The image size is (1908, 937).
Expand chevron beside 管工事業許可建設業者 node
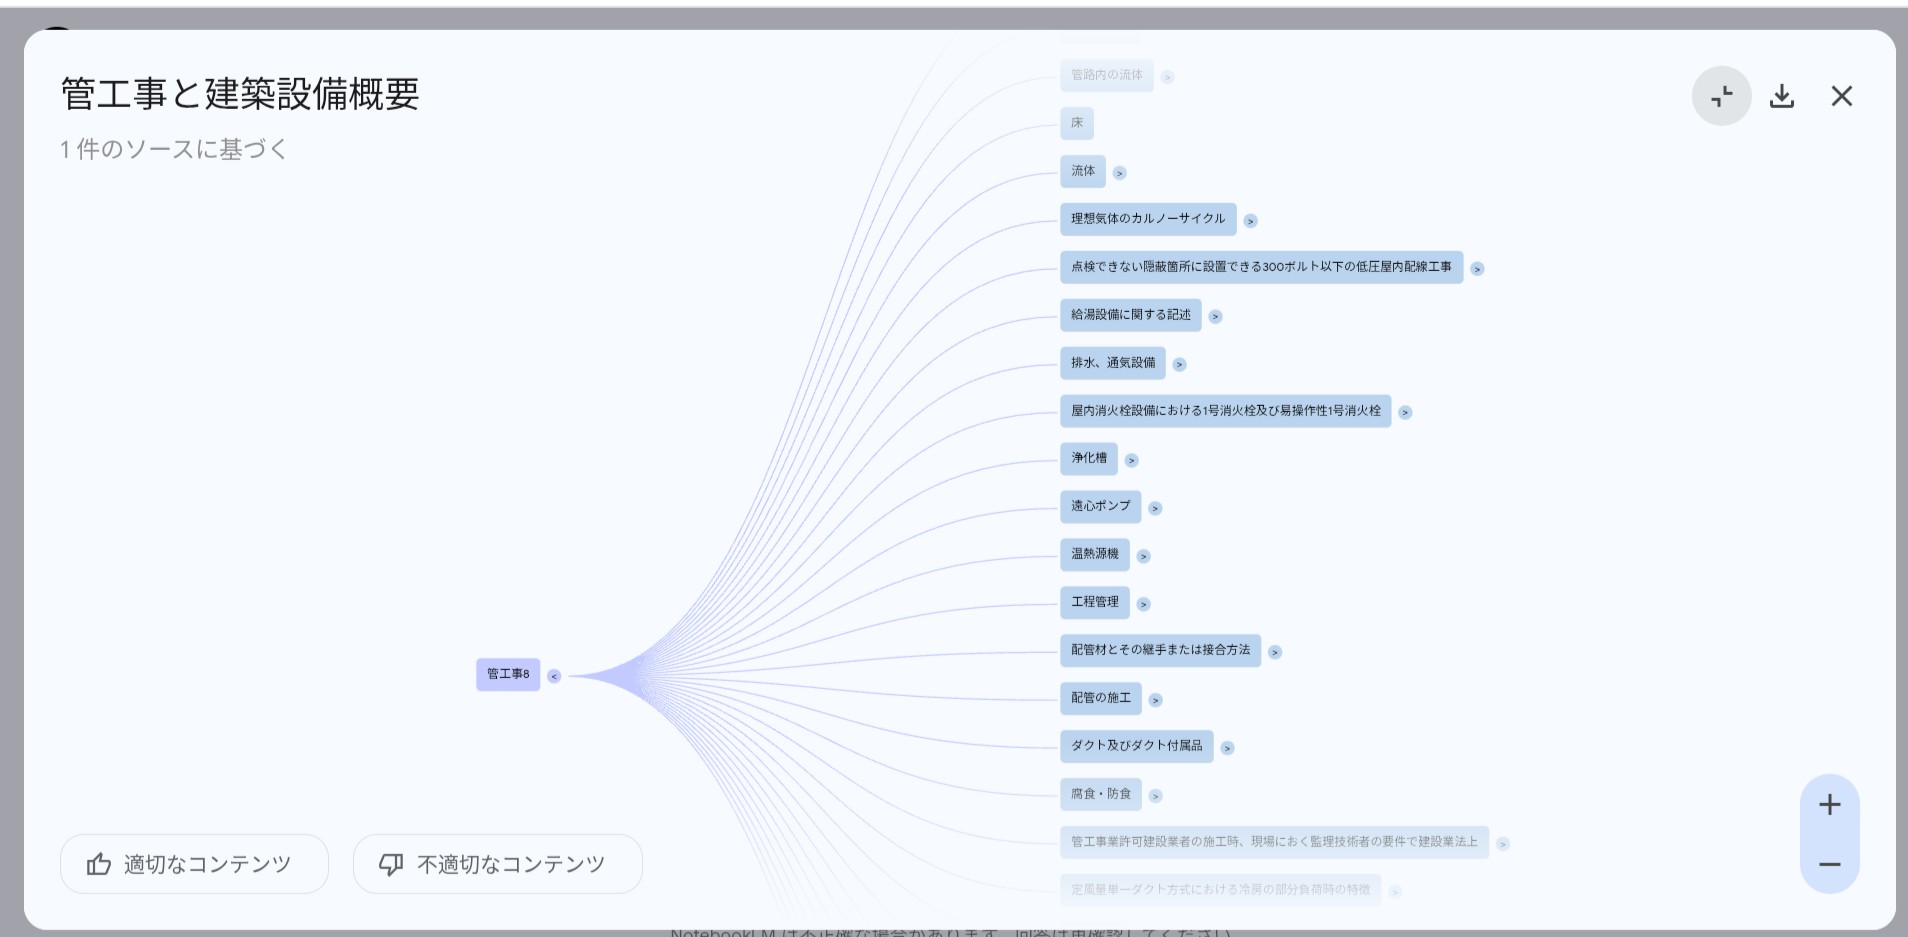pos(1502,844)
